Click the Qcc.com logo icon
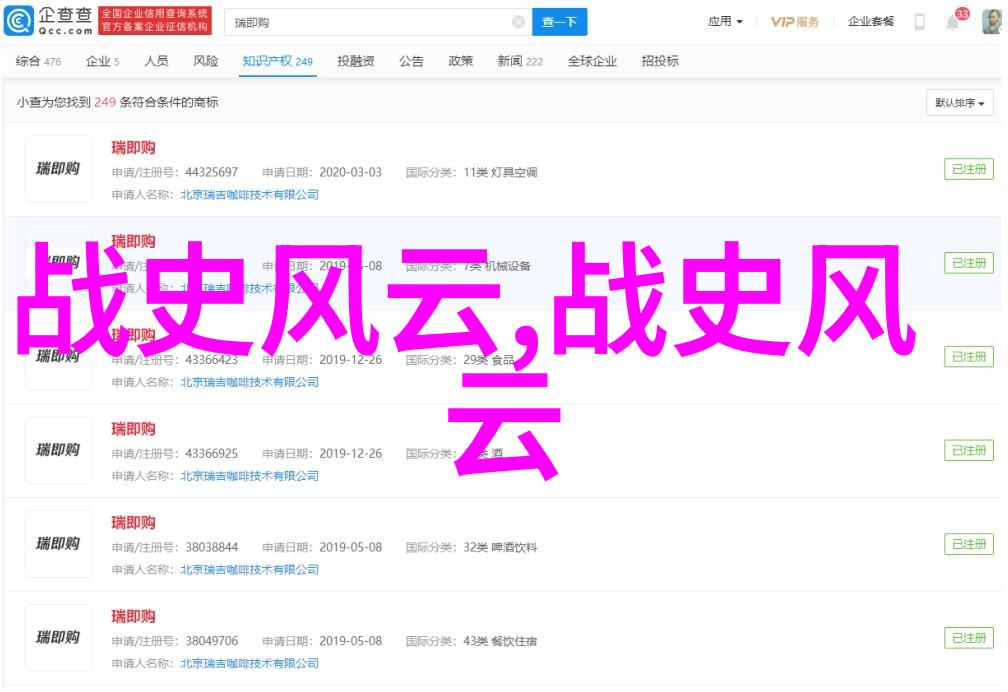 click(19, 21)
